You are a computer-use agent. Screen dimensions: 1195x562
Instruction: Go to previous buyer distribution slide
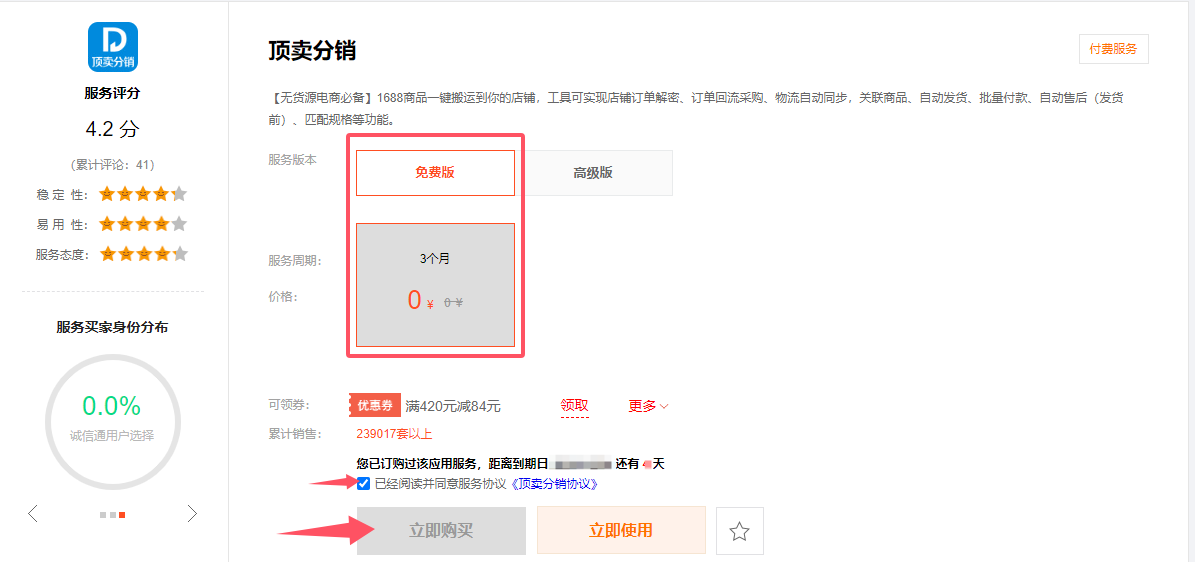coord(33,514)
